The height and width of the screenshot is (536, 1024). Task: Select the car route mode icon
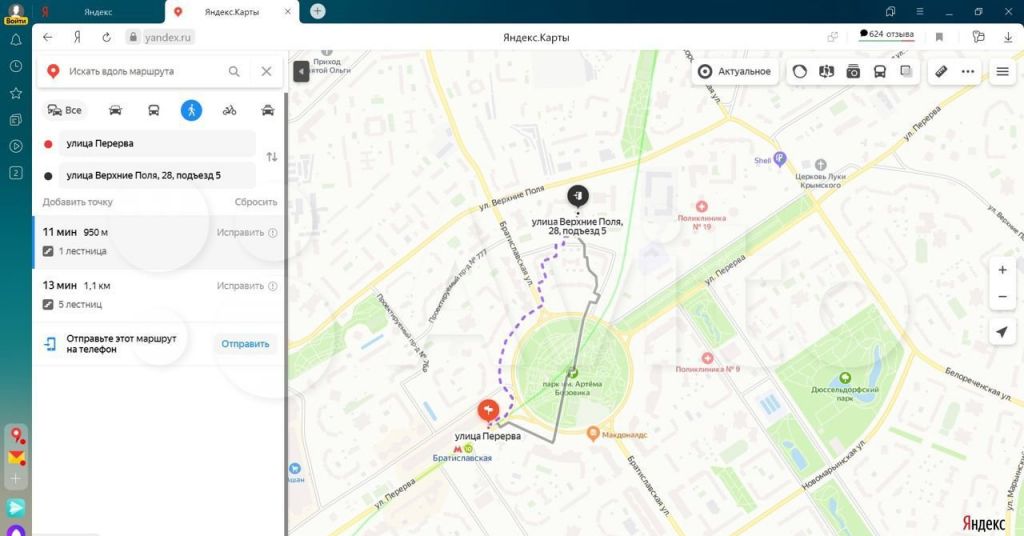click(x=115, y=110)
